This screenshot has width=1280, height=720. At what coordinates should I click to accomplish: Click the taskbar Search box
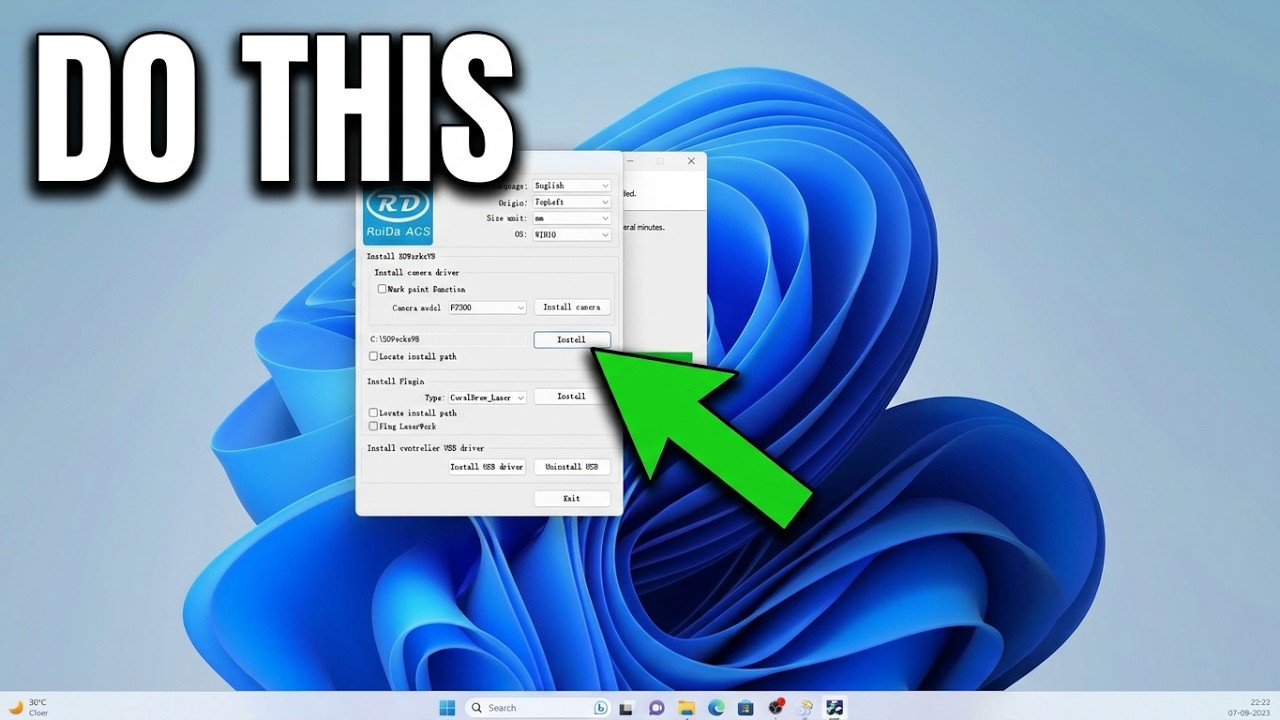pyautogui.click(x=539, y=707)
